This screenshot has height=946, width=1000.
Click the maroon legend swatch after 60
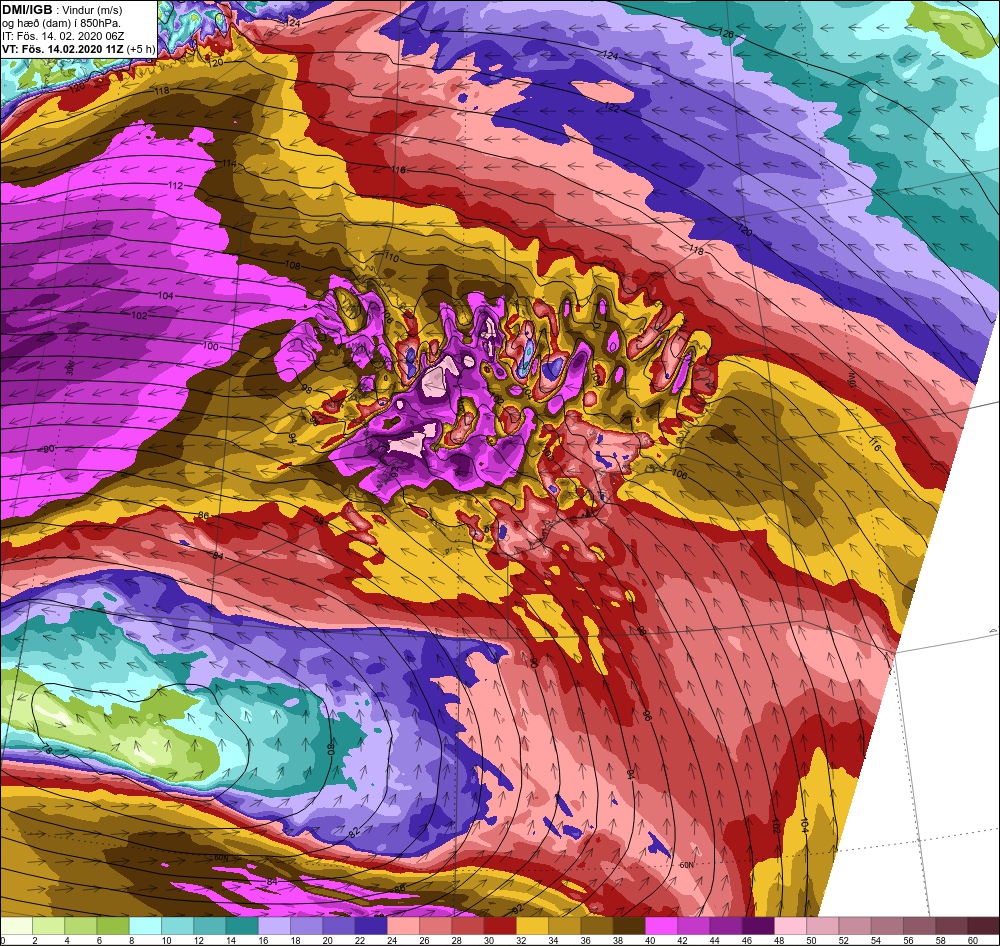click(x=983, y=926)
